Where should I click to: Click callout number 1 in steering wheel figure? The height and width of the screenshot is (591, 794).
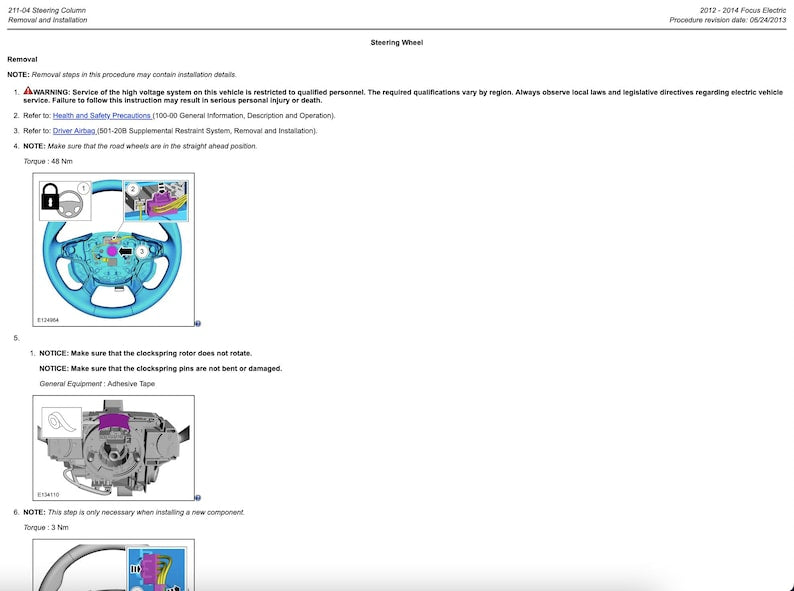83,187
